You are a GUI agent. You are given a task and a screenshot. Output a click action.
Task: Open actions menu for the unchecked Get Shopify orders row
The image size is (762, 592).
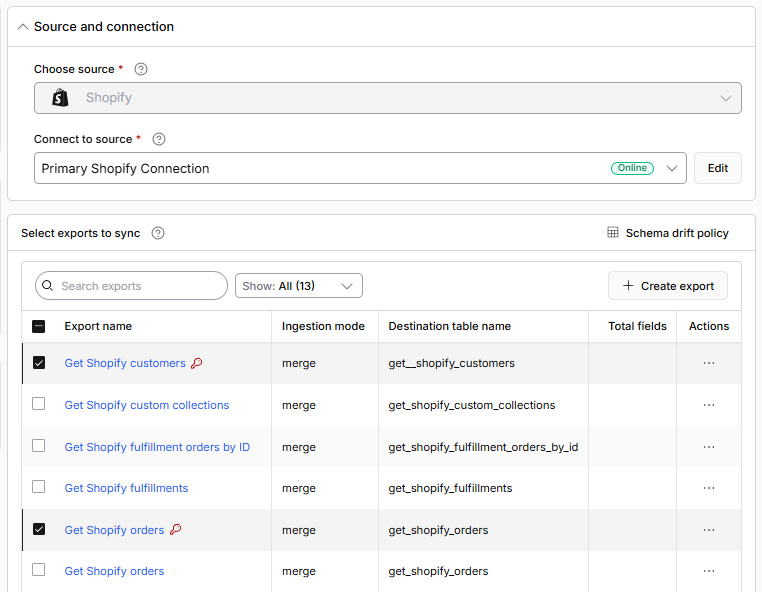[x=709, y=571]
